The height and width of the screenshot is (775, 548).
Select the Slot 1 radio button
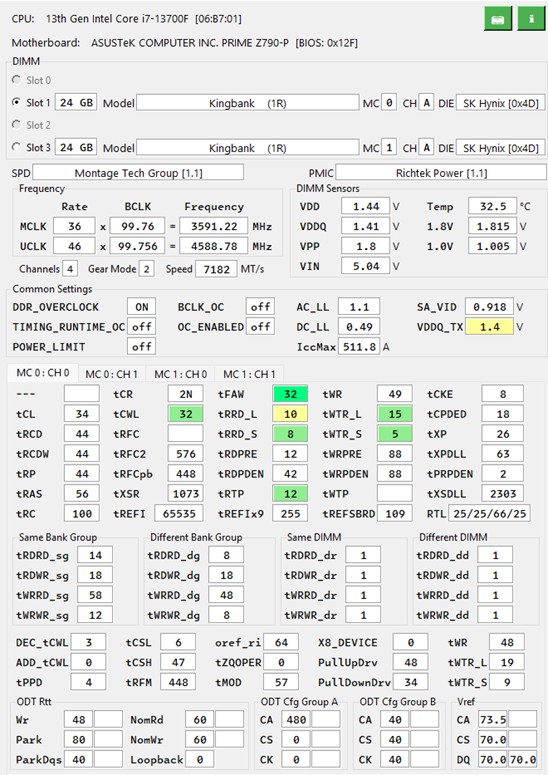[x=16, y=102]
